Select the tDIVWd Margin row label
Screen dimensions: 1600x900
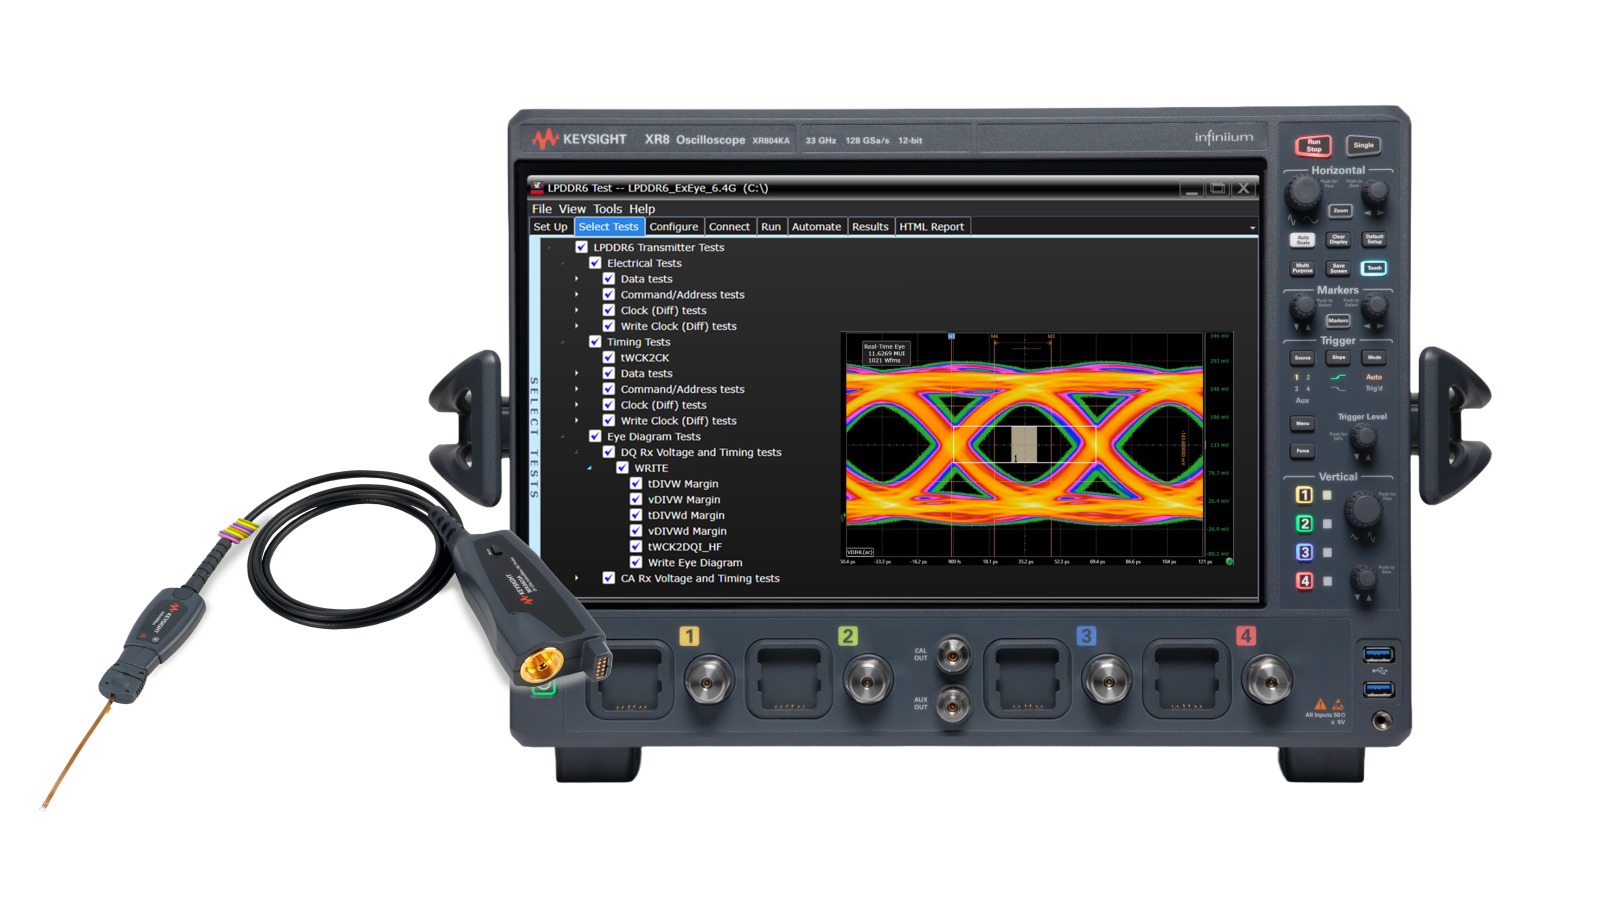click(x=686, y=515)
